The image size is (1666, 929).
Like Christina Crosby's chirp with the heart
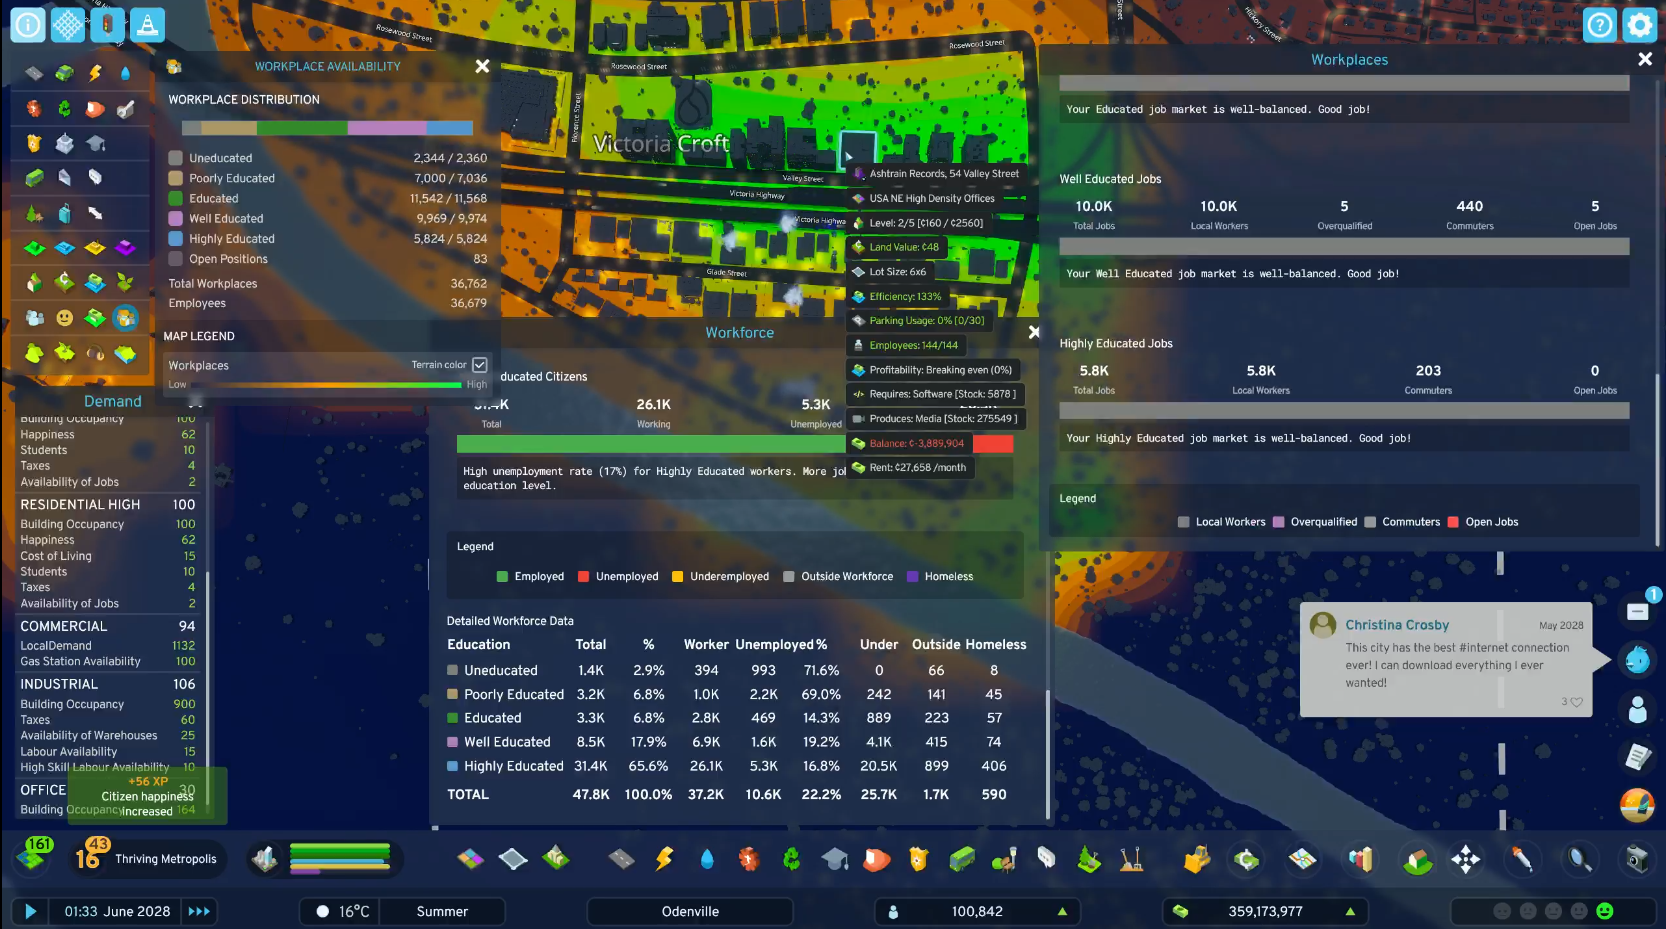(1576, 702)
